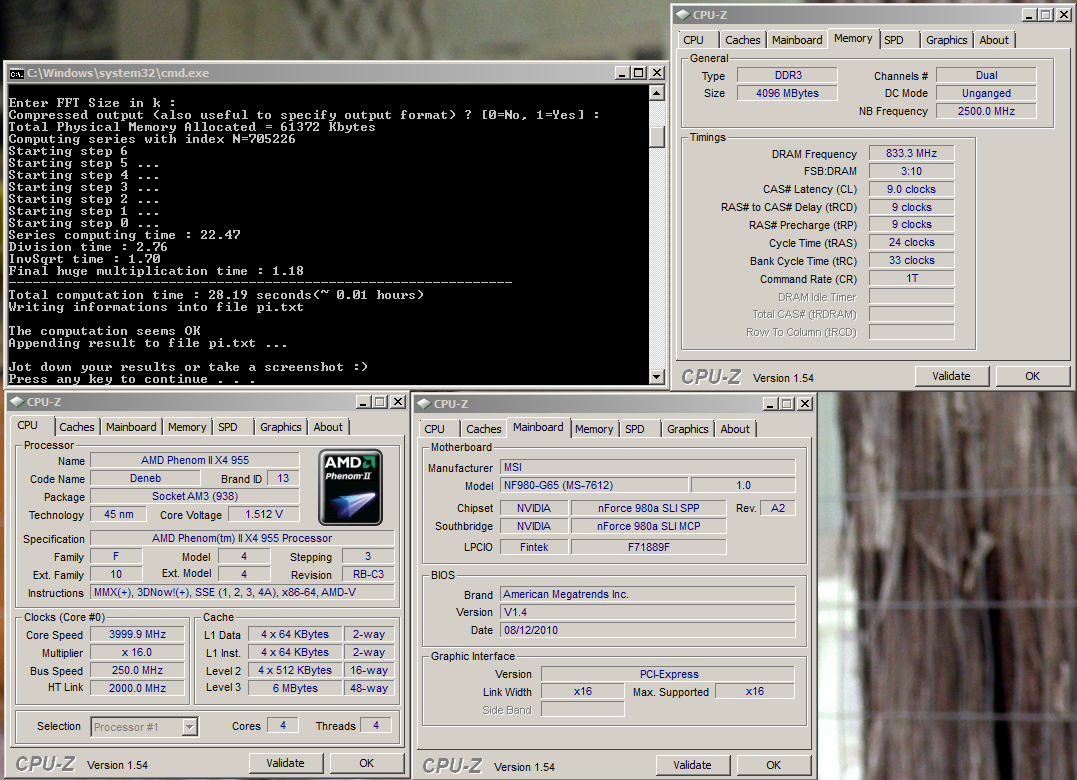Click the CPU-Z Memory window title icon
The width and height of the screenshot is (1077, 780).
tap(682, 14)
